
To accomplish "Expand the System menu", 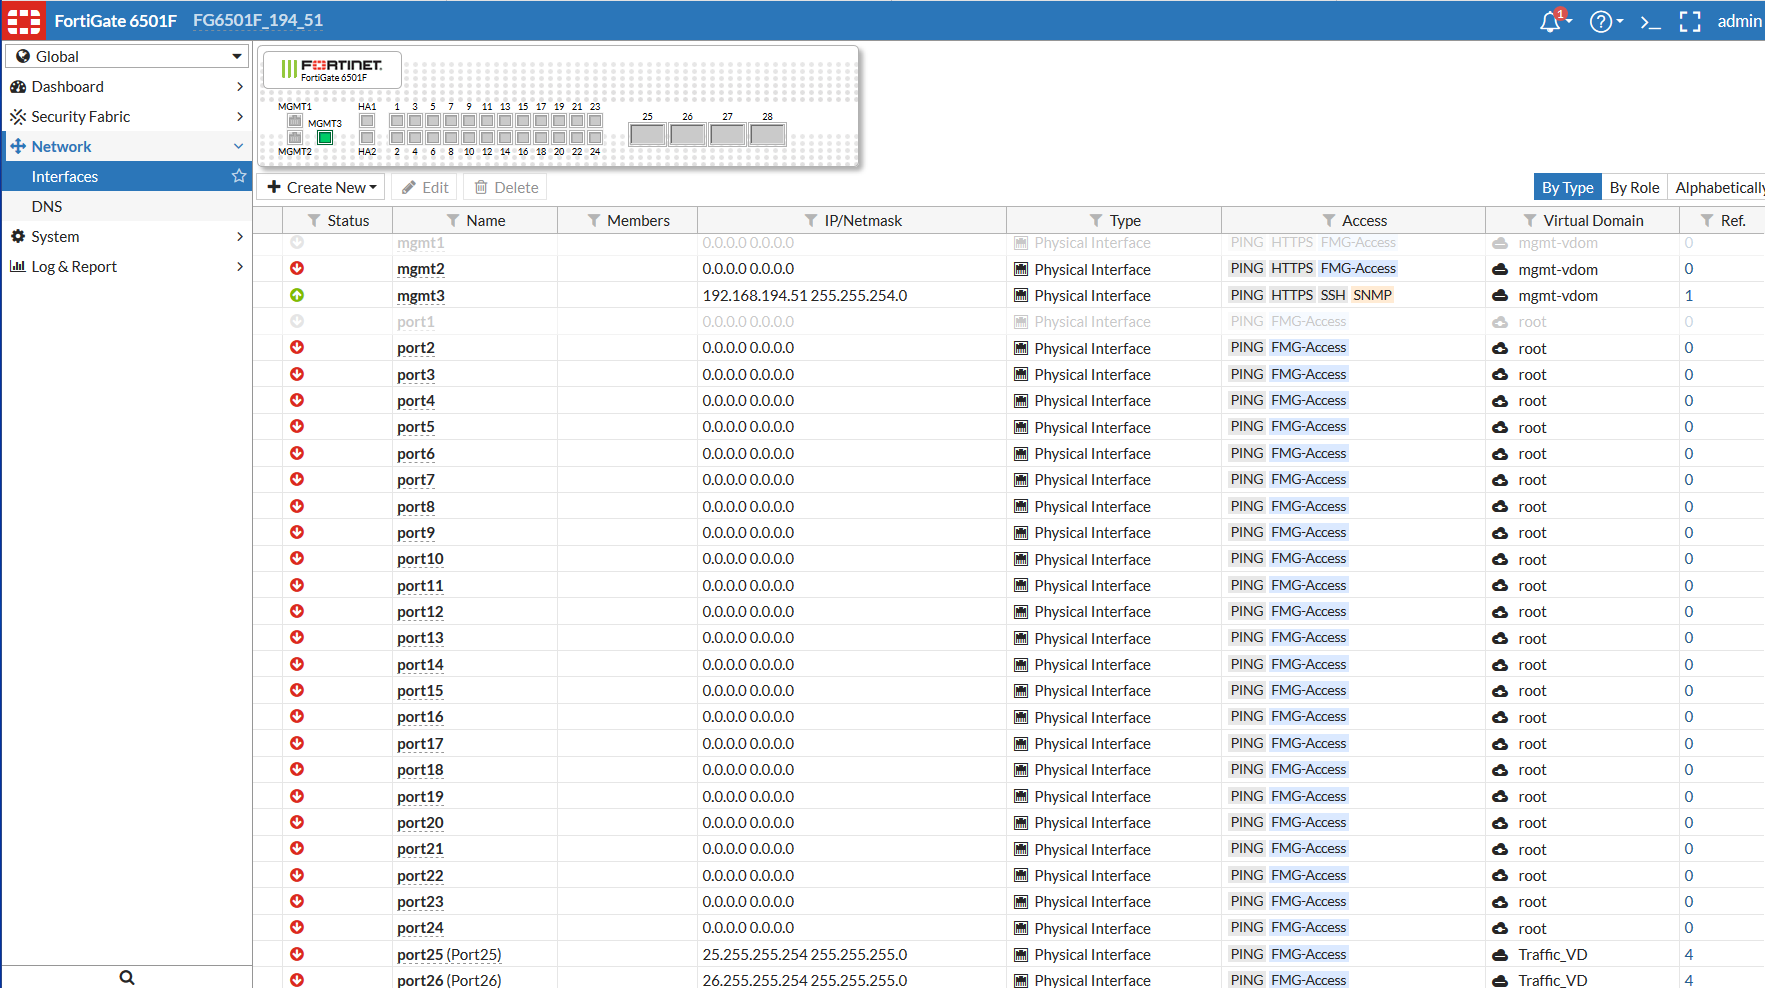I will 127,236.
